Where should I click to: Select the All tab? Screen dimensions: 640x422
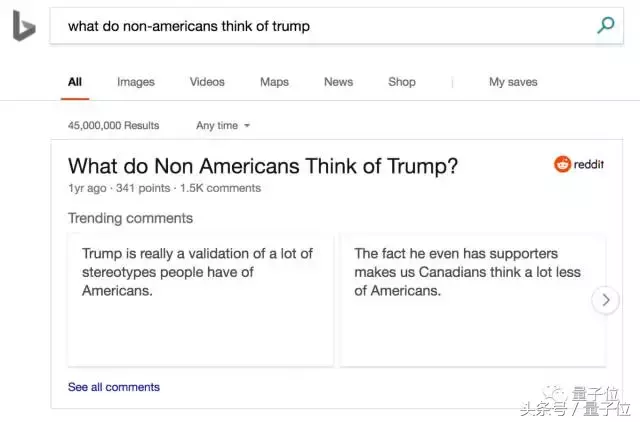click(x=75, y=82)
